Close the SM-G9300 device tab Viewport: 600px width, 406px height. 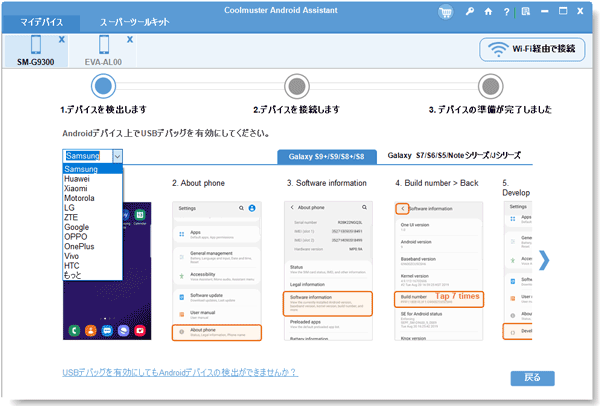(62, 39)
